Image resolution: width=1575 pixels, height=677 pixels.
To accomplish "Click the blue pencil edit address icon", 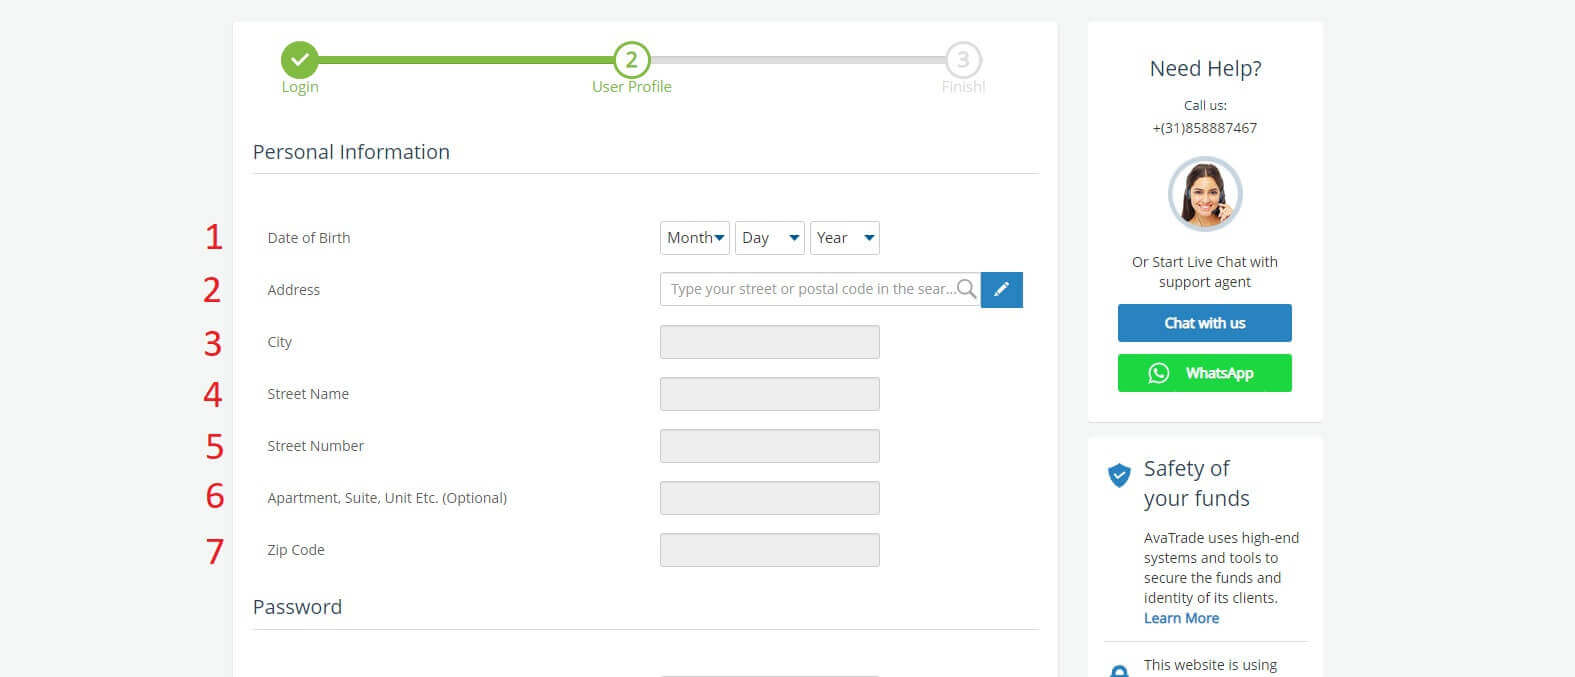I will tap(1001, 290).
